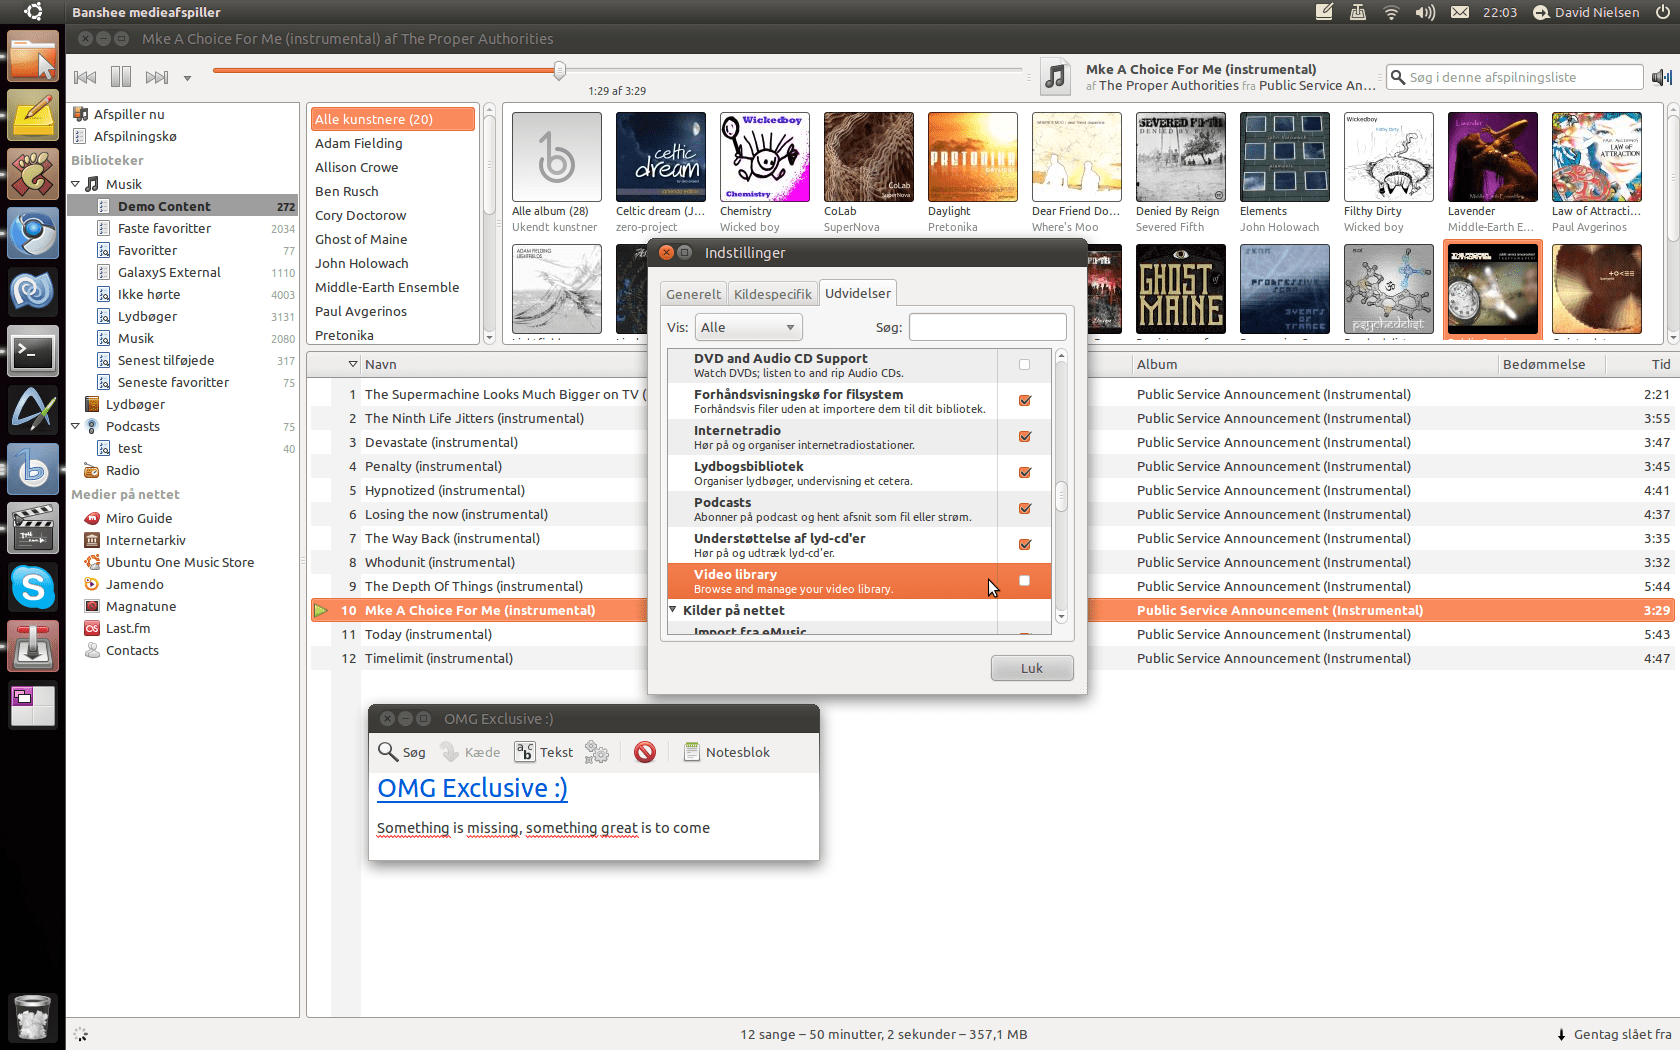Skip to the next track
The width and height of the screenshot is (1680, 1050).
pyautogui.click(x=156, y=77)
